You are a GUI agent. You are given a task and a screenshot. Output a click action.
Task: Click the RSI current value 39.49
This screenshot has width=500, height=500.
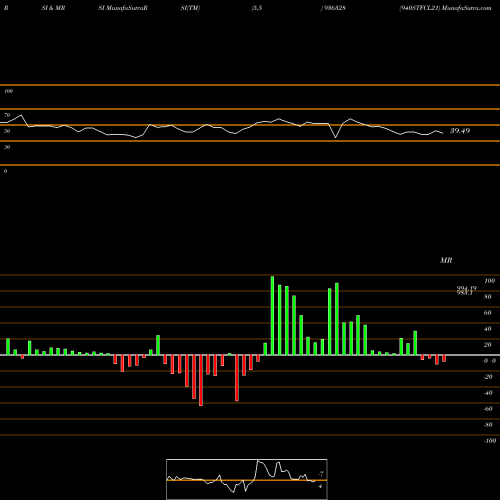pyautogui.click(x=460, y=131)
